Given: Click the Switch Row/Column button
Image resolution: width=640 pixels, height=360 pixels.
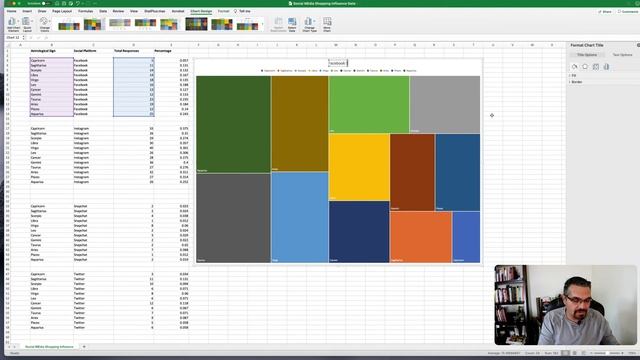Looking at the screenshot, I should 278,24.
